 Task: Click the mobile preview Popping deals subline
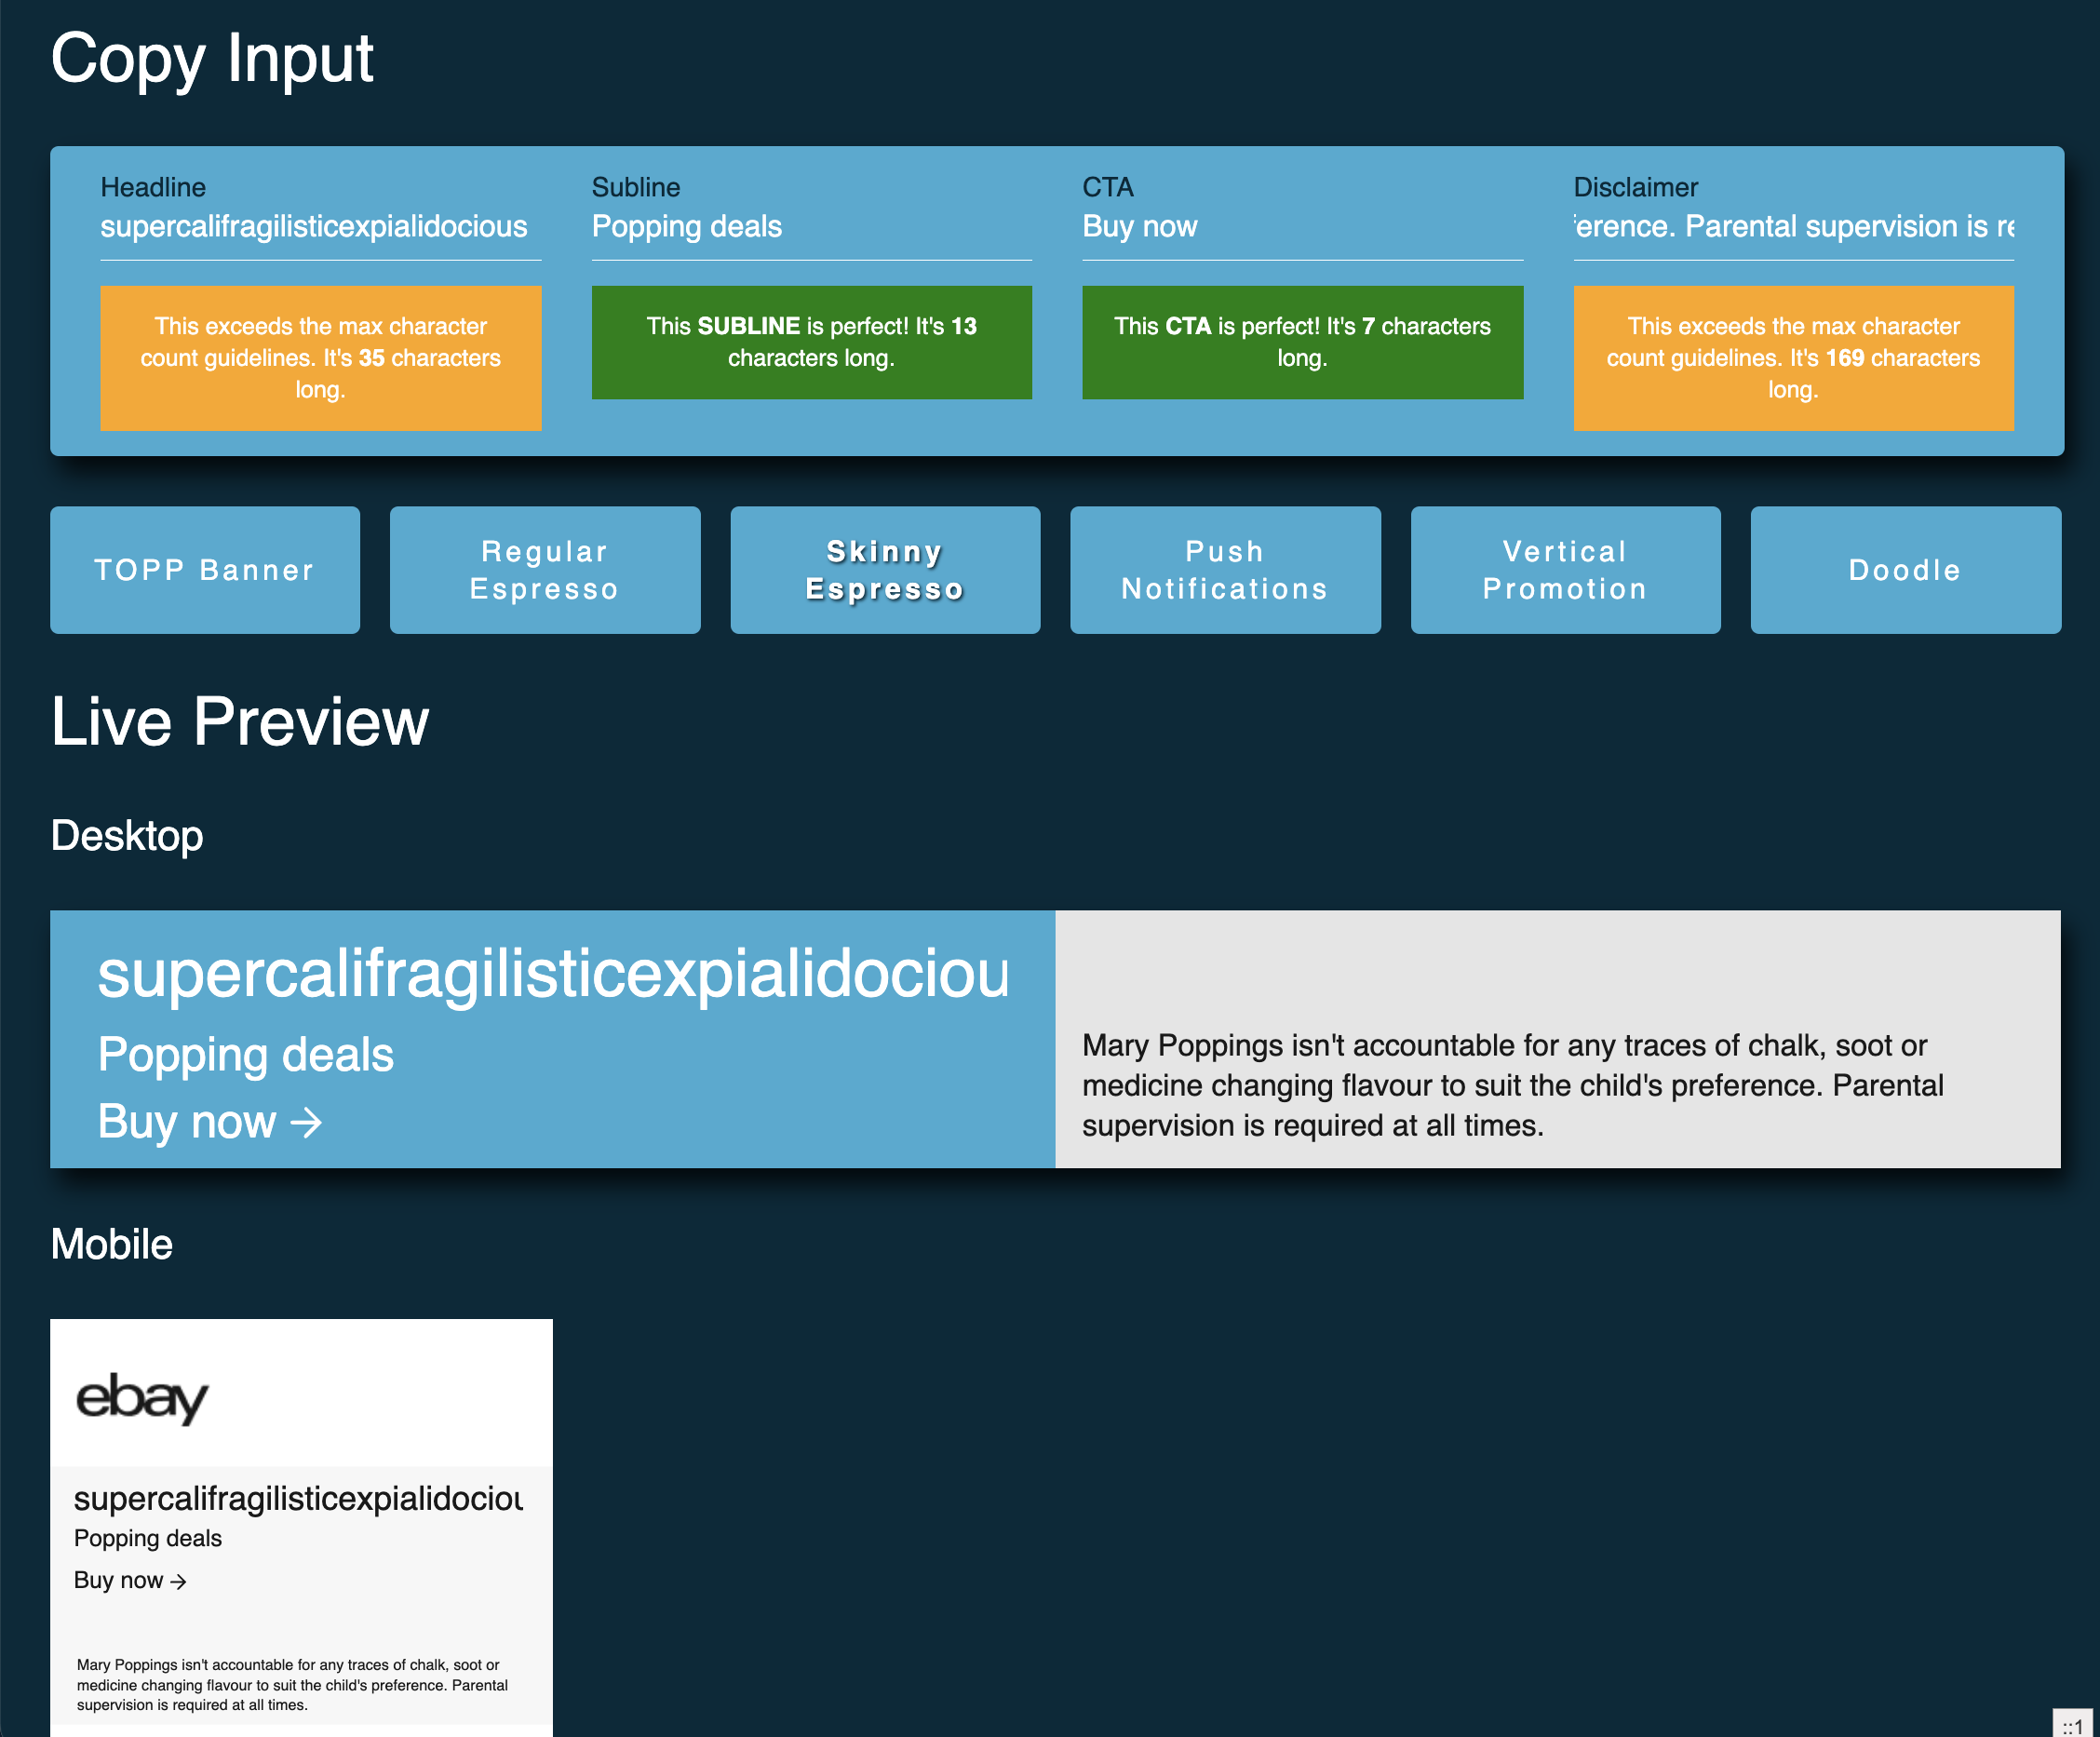(148, 1538)
